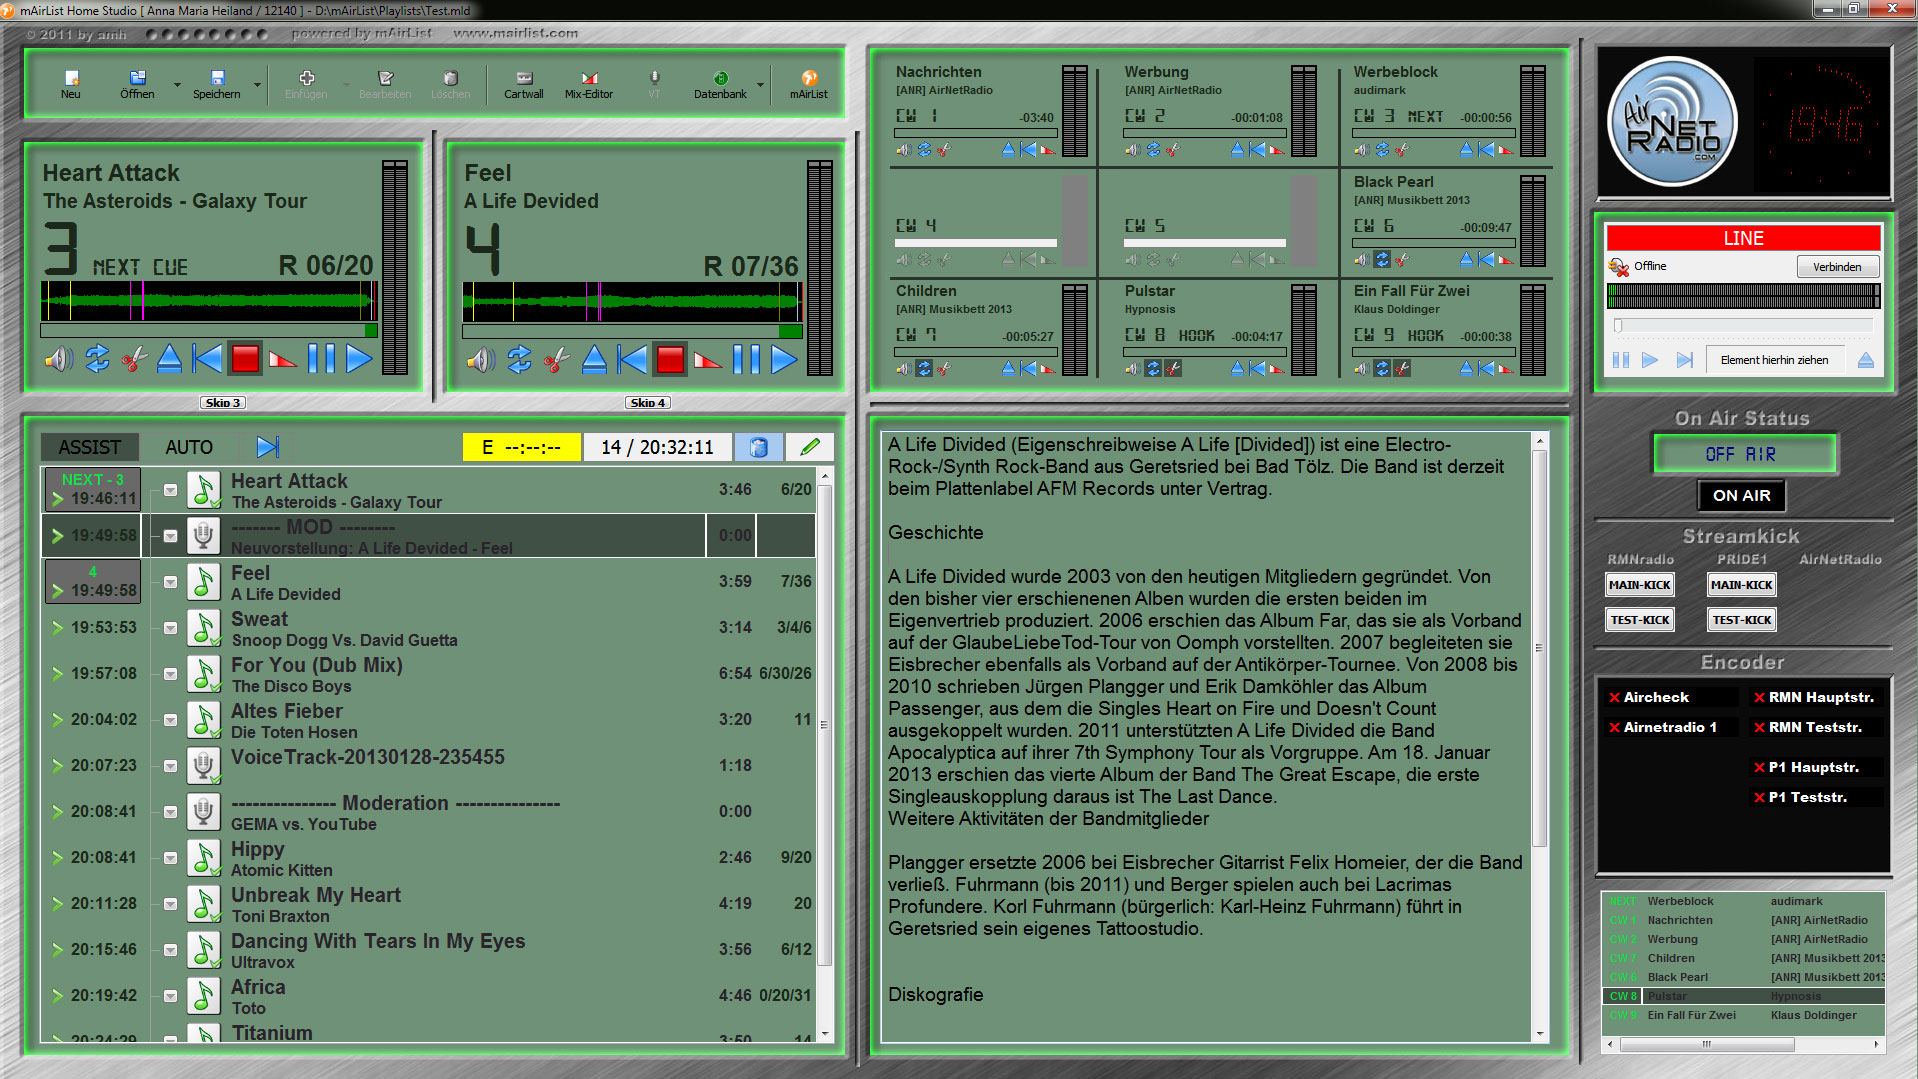Click TEST-KICK under PRIDE1
This screenshot has width=1918, height=1079.
point(1741,620)
